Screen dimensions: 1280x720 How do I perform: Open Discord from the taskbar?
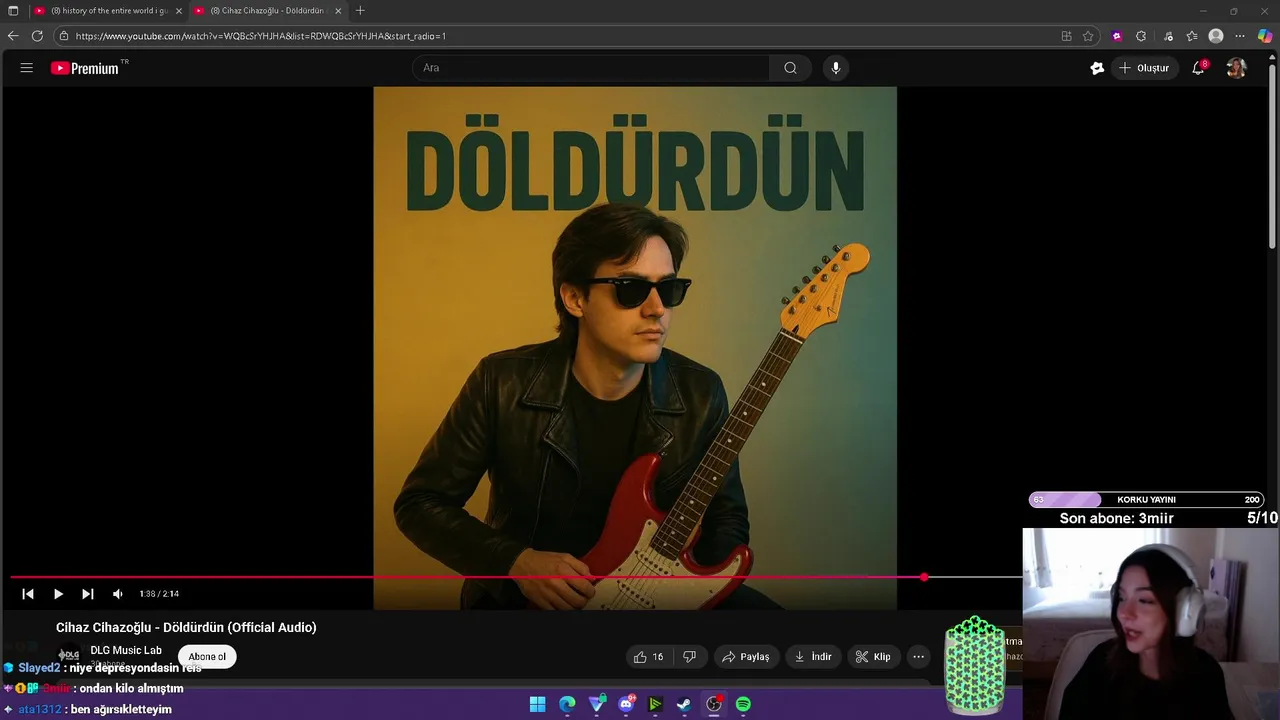626,704
